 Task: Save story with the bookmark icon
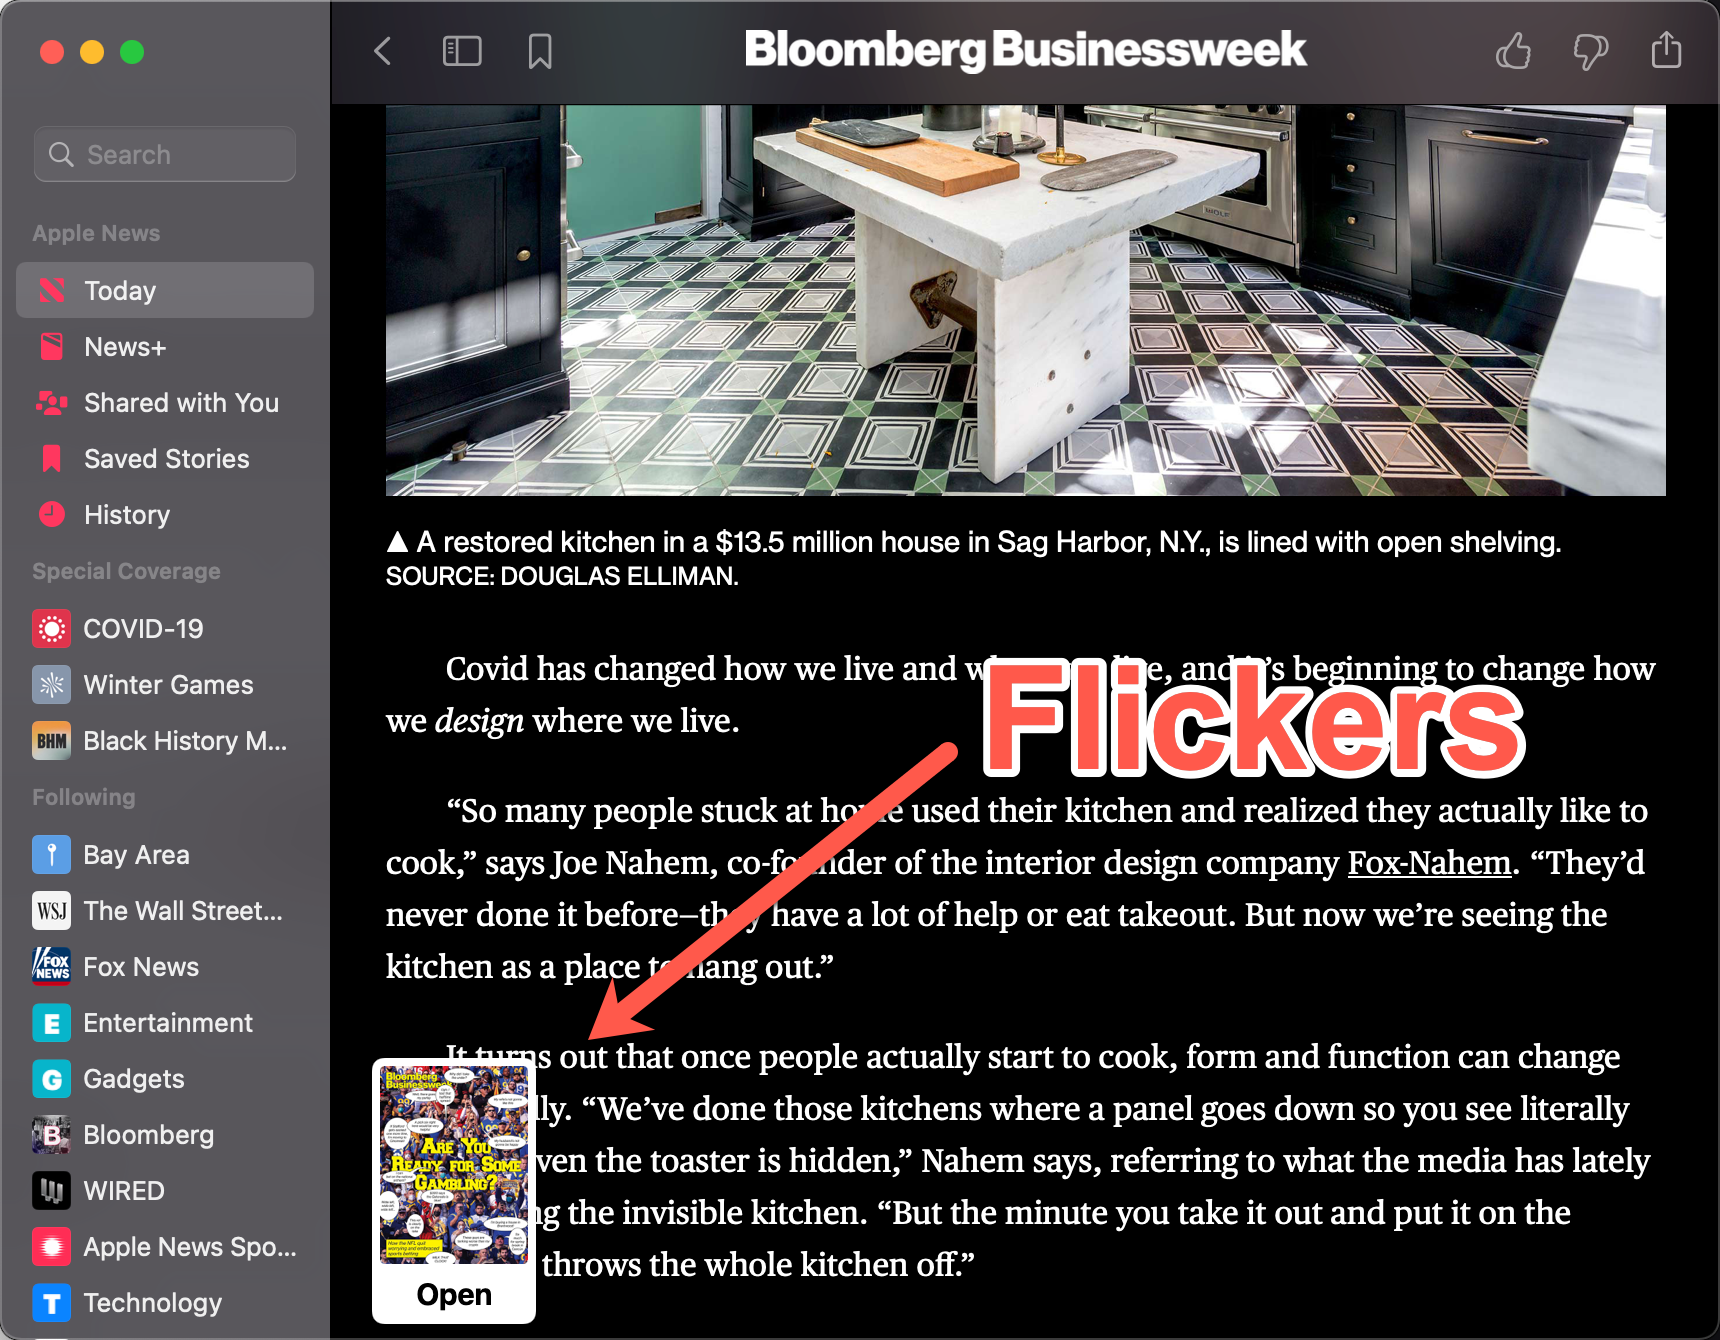click(540, 51)
